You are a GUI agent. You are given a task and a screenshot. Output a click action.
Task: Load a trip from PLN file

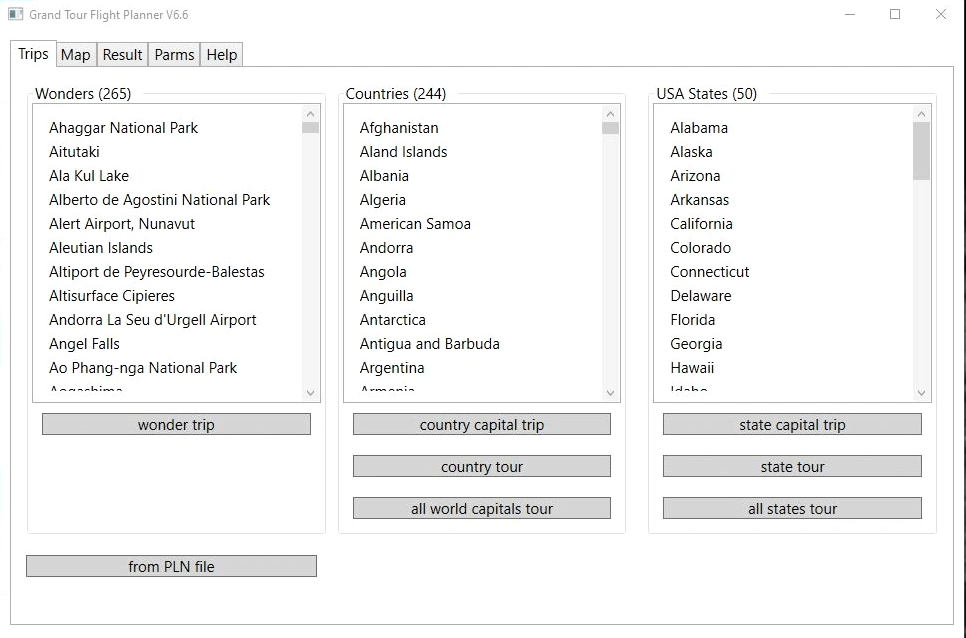click(x=171, y=567)
